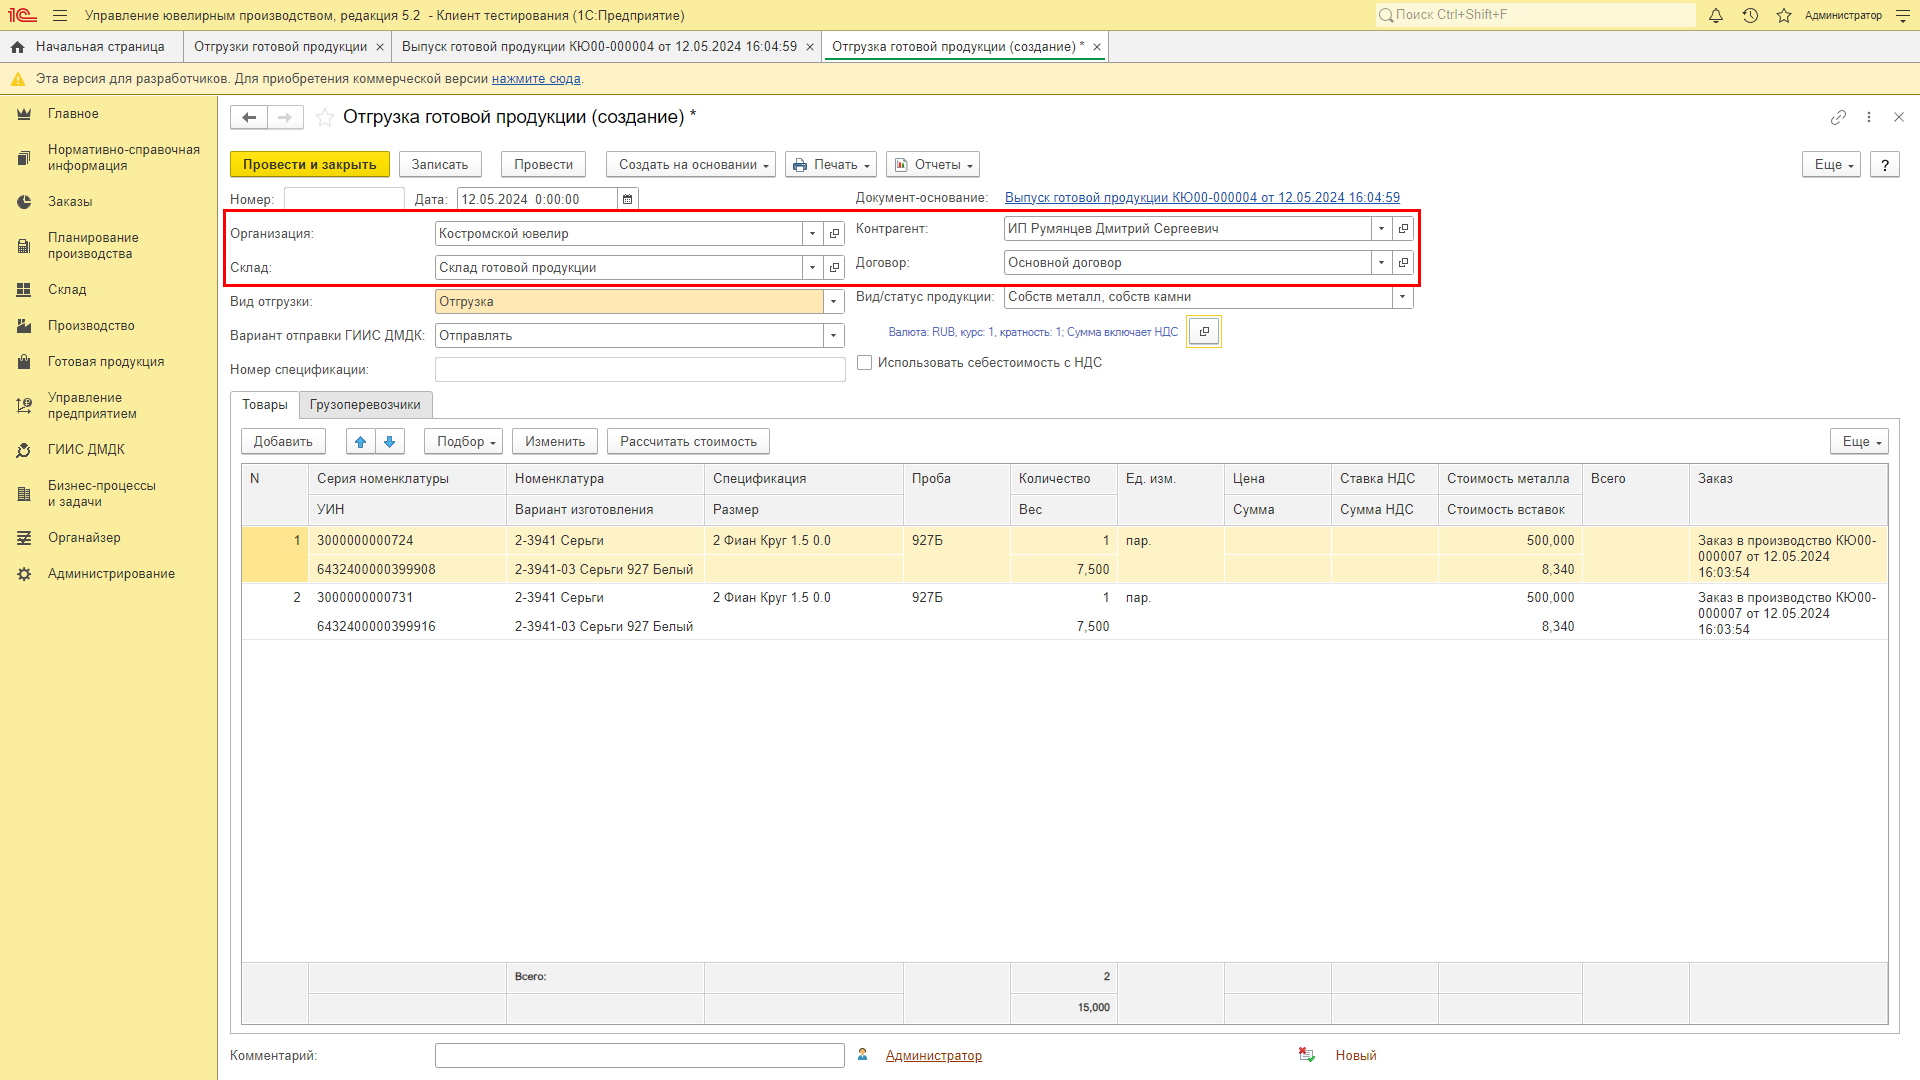
Task: Open table Еще menu on Товары tab
Action: point(1859,442)
